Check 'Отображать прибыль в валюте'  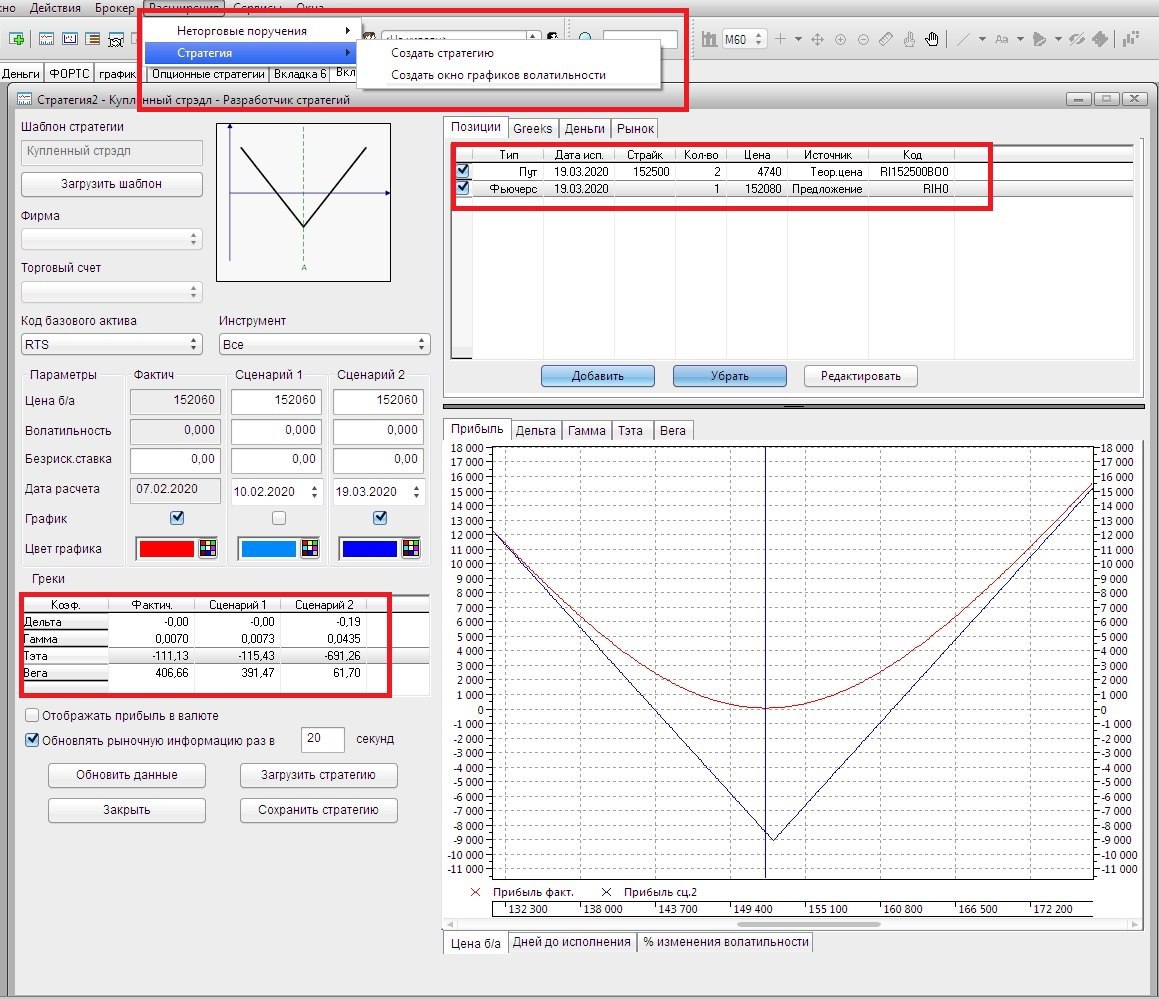pos(33,715)
